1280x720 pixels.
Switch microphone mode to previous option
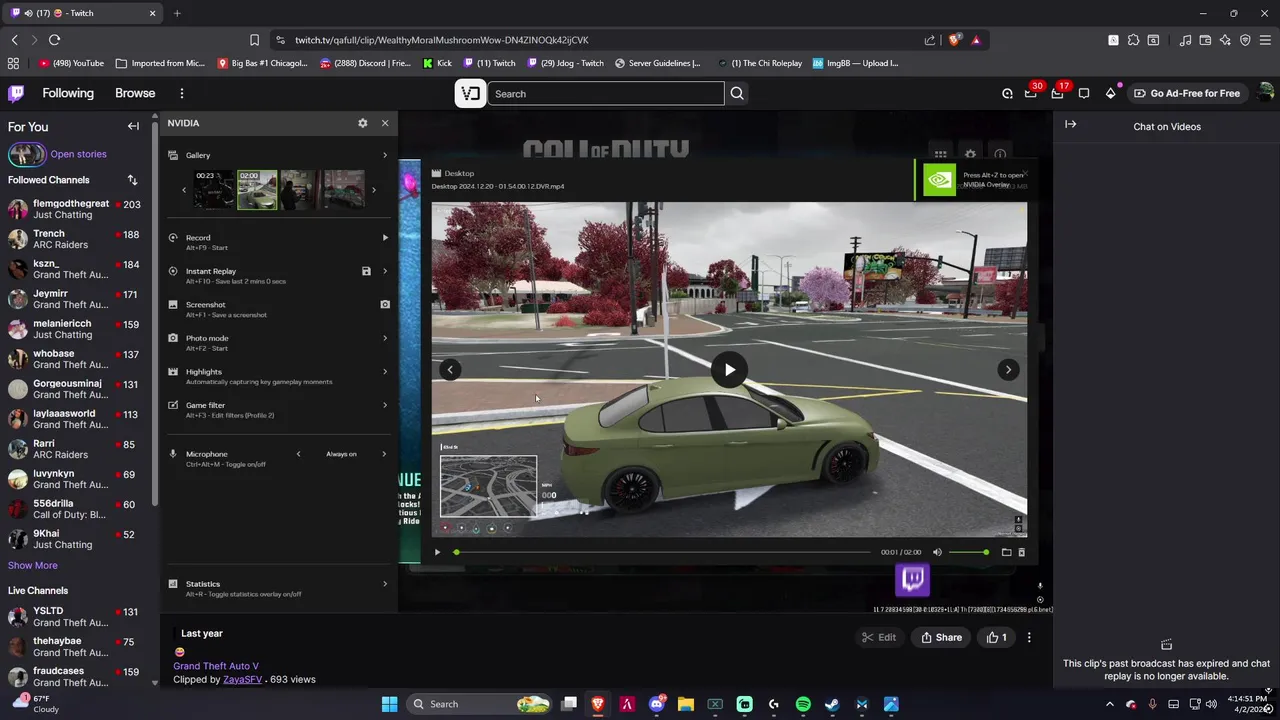tap(298, 454)
